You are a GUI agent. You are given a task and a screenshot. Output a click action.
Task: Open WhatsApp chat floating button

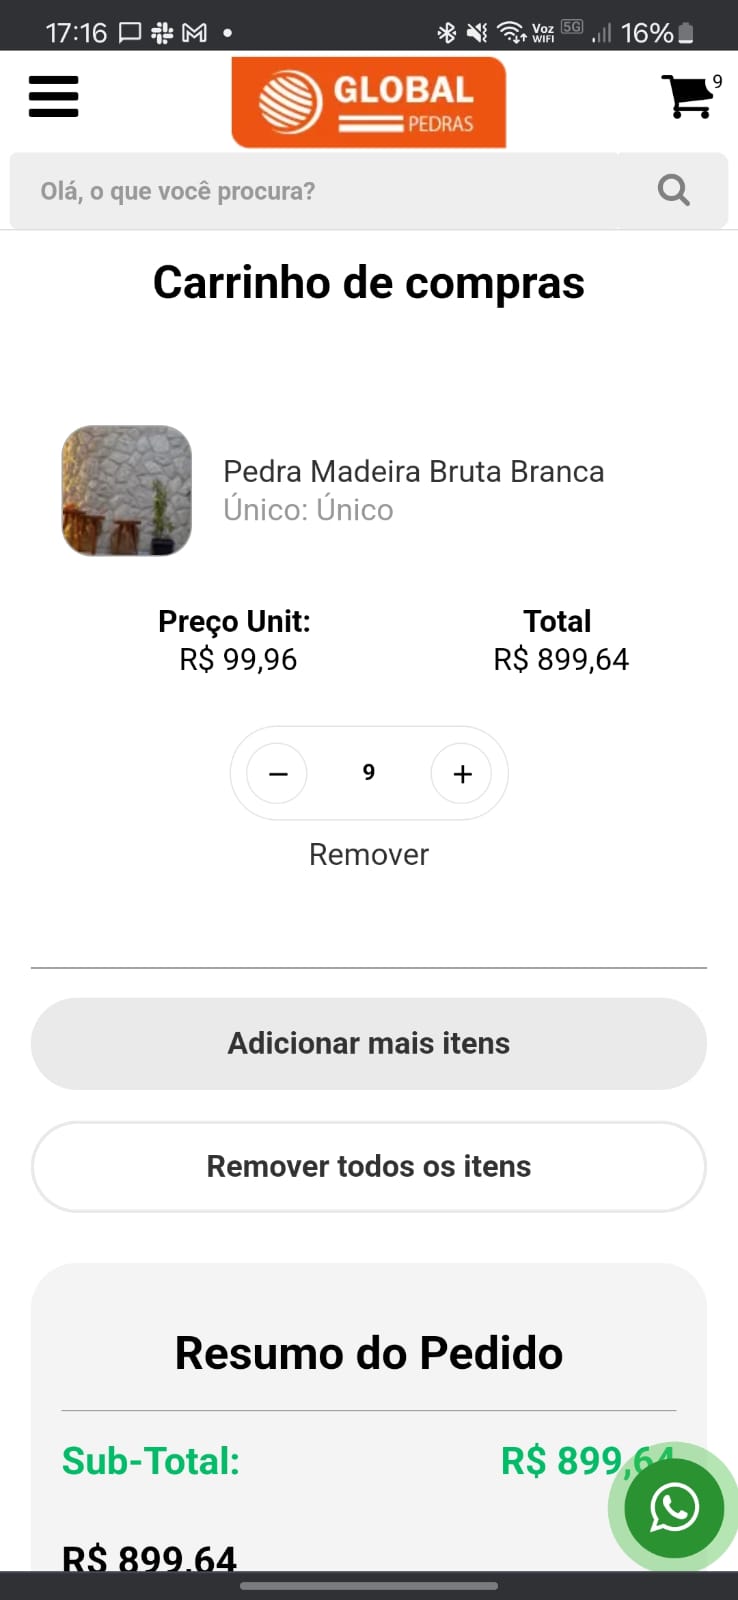pyautogui.click(x=674, y=1508)
